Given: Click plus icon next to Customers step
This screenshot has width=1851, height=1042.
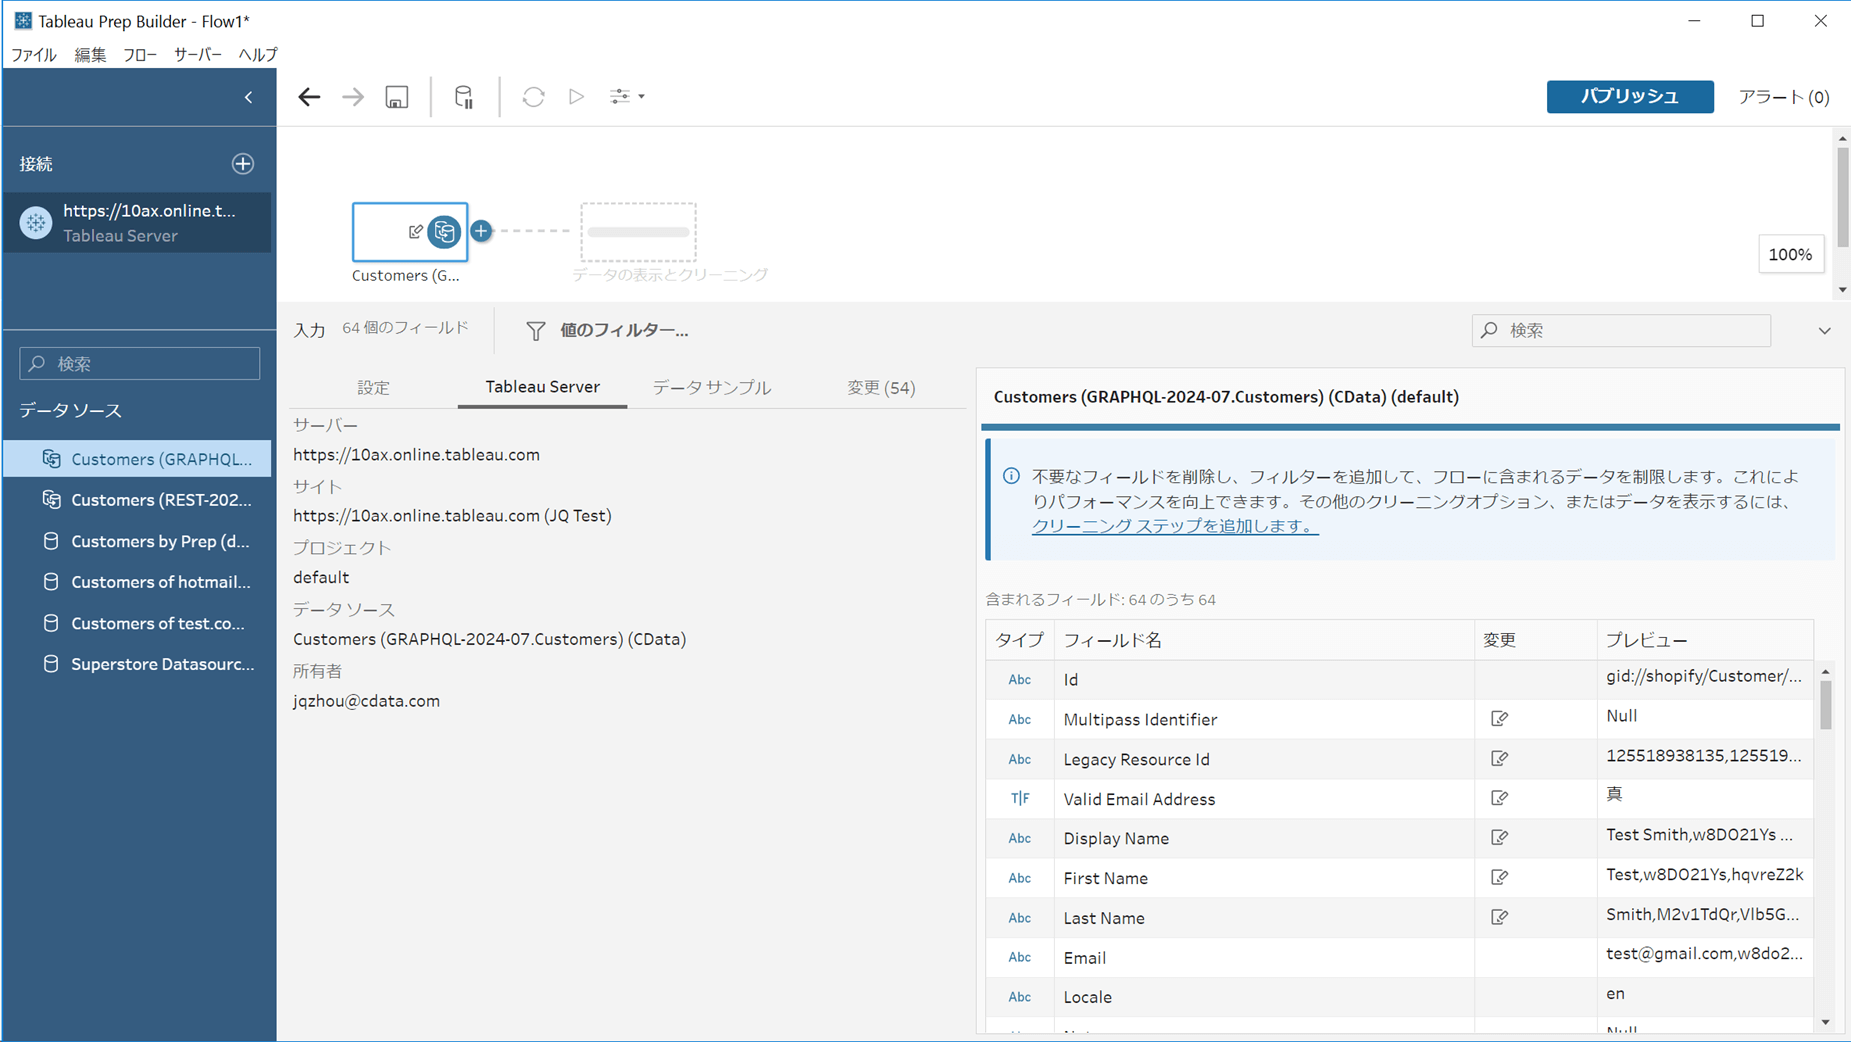Looking at the screenshot, I should coord(481,231).
